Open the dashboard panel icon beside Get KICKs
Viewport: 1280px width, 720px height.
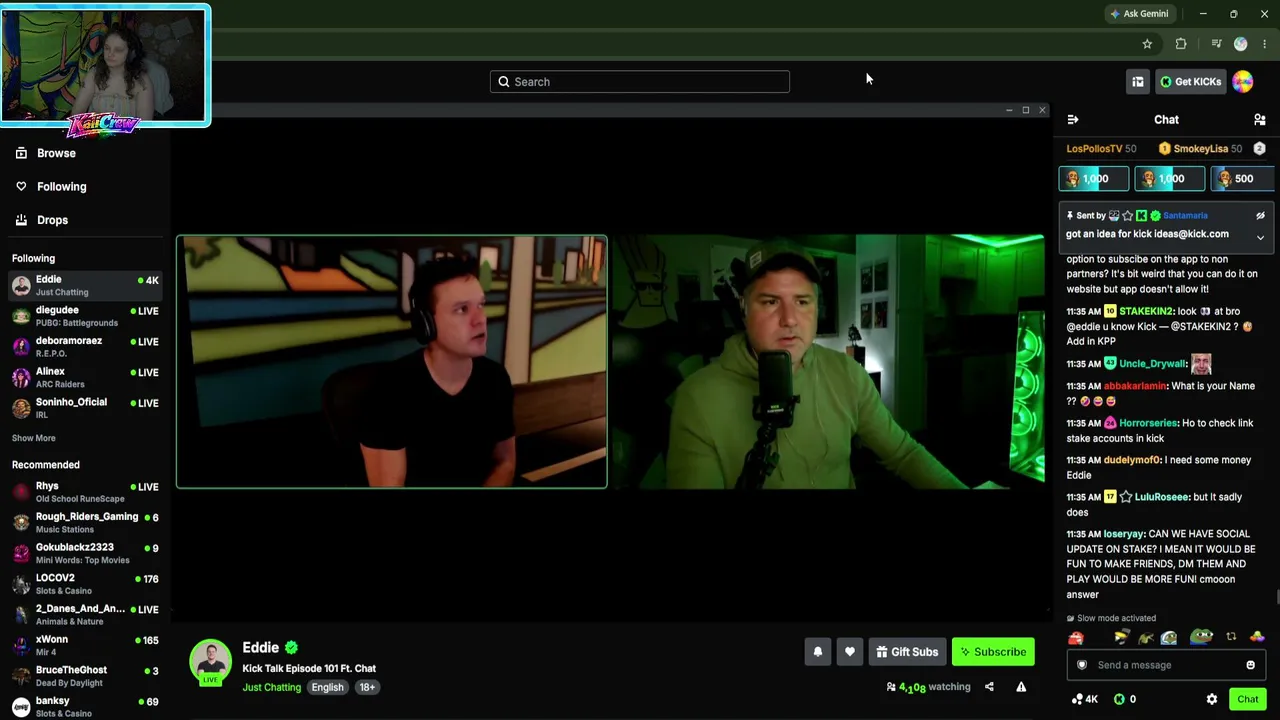[1138, 82]
